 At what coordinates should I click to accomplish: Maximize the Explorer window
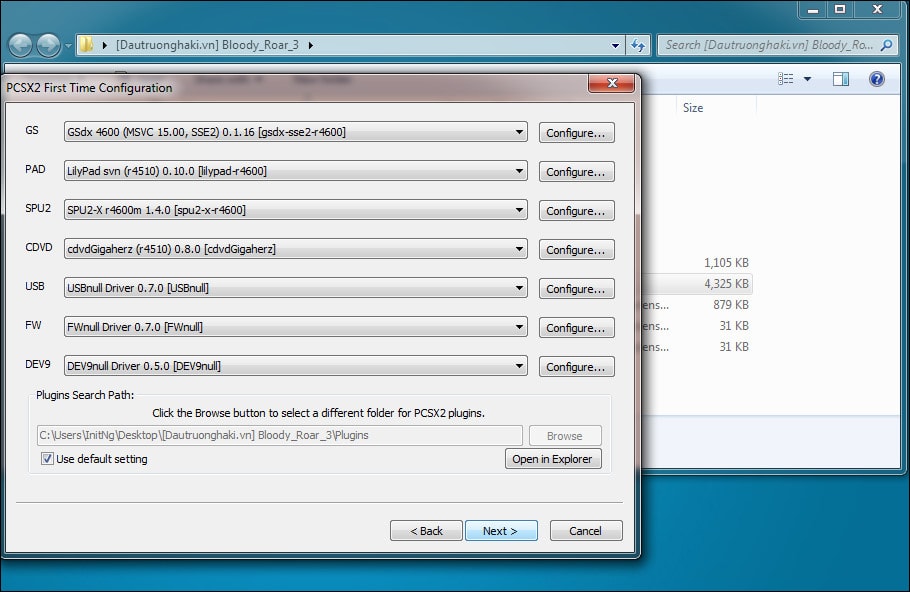click(840, 10)
